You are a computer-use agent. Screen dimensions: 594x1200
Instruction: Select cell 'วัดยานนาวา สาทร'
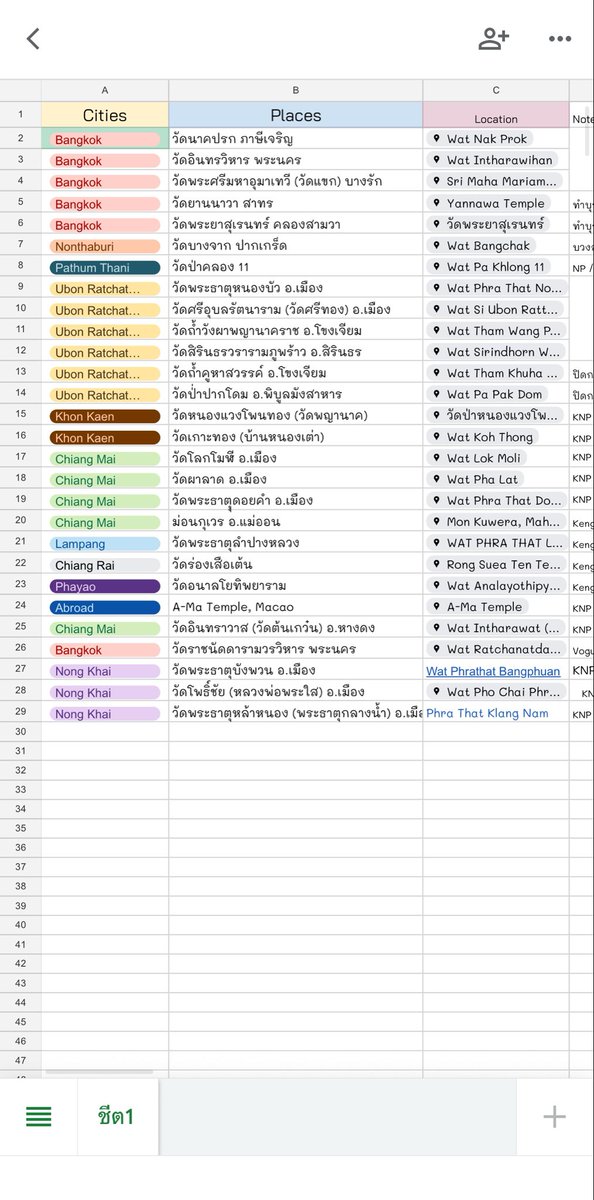(296, 203)
